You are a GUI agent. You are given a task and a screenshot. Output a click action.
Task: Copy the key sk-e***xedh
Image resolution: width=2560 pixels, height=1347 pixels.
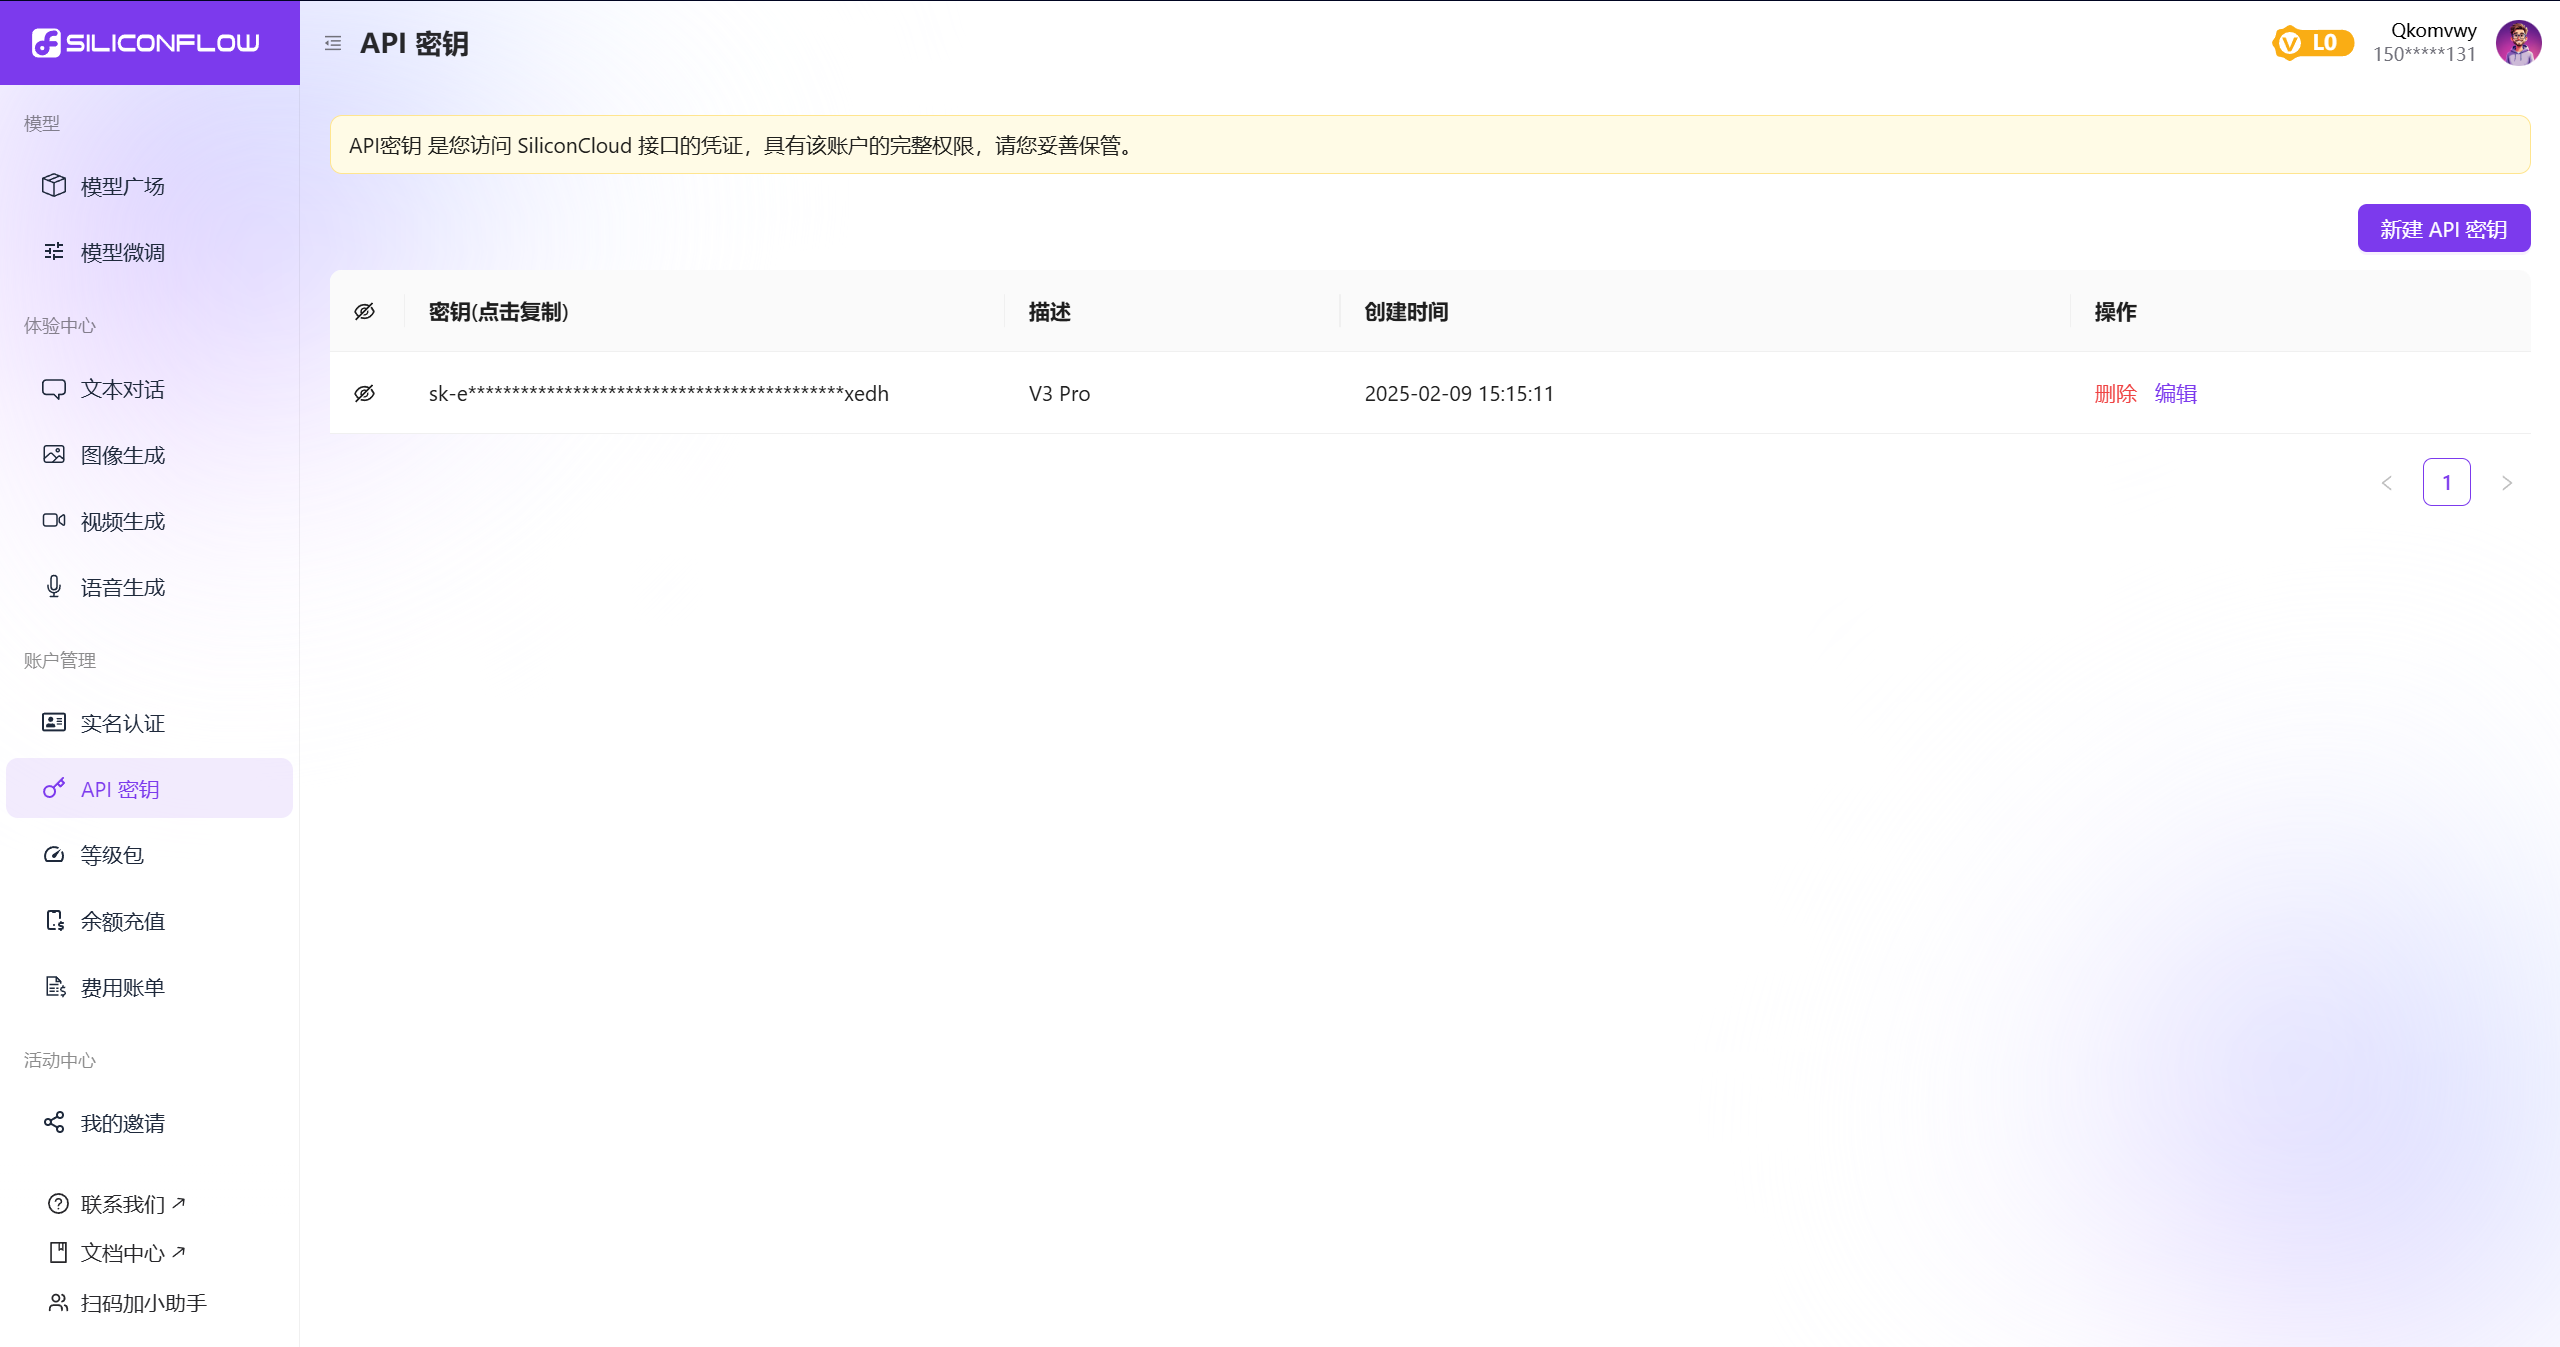[x=659, y=393]
